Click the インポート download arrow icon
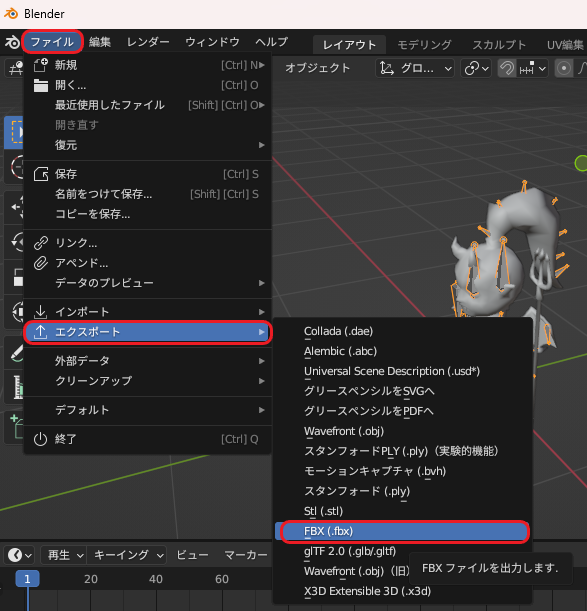This screenshot has height=611, width=587. (41, 312)
